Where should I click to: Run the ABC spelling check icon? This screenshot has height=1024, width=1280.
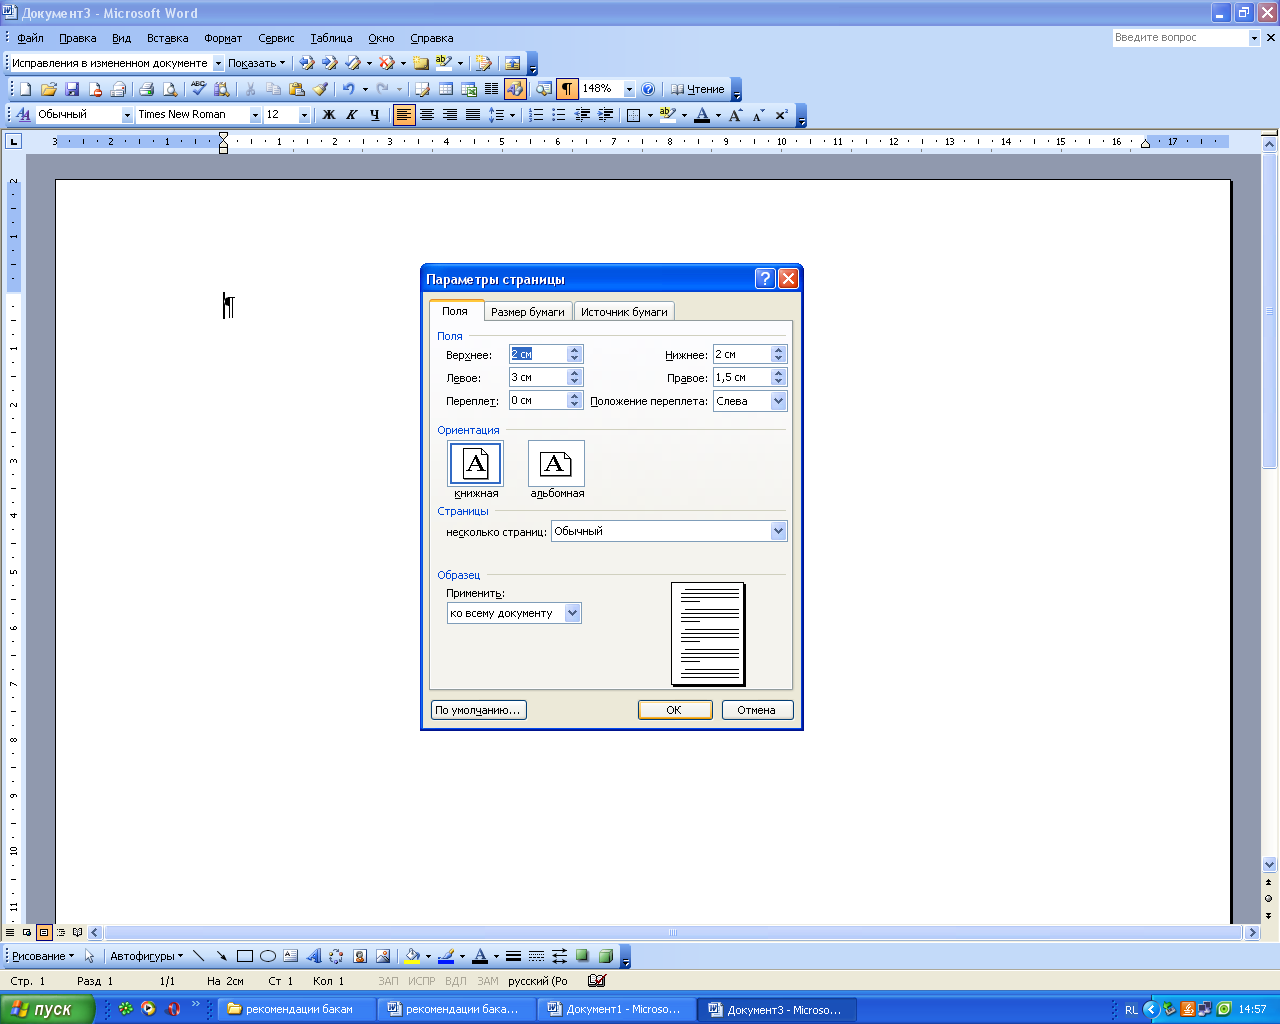coord(198,89)
